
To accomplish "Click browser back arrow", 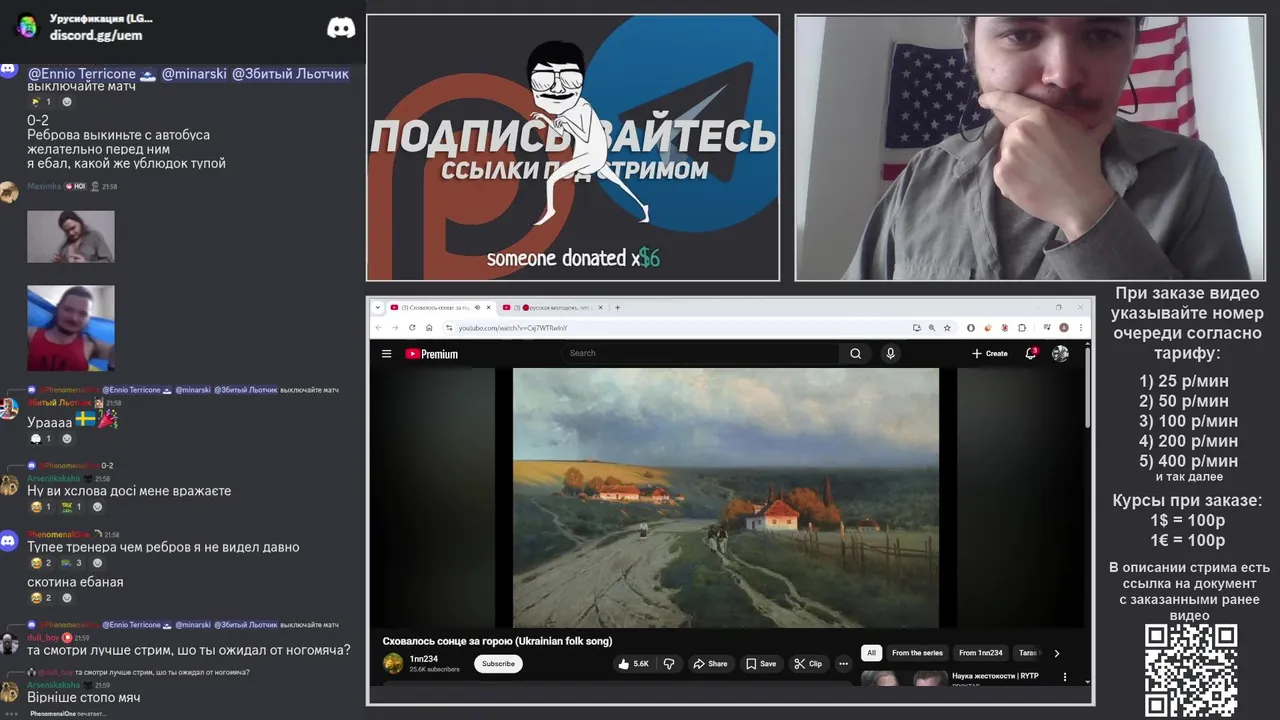I will (378, 327).
